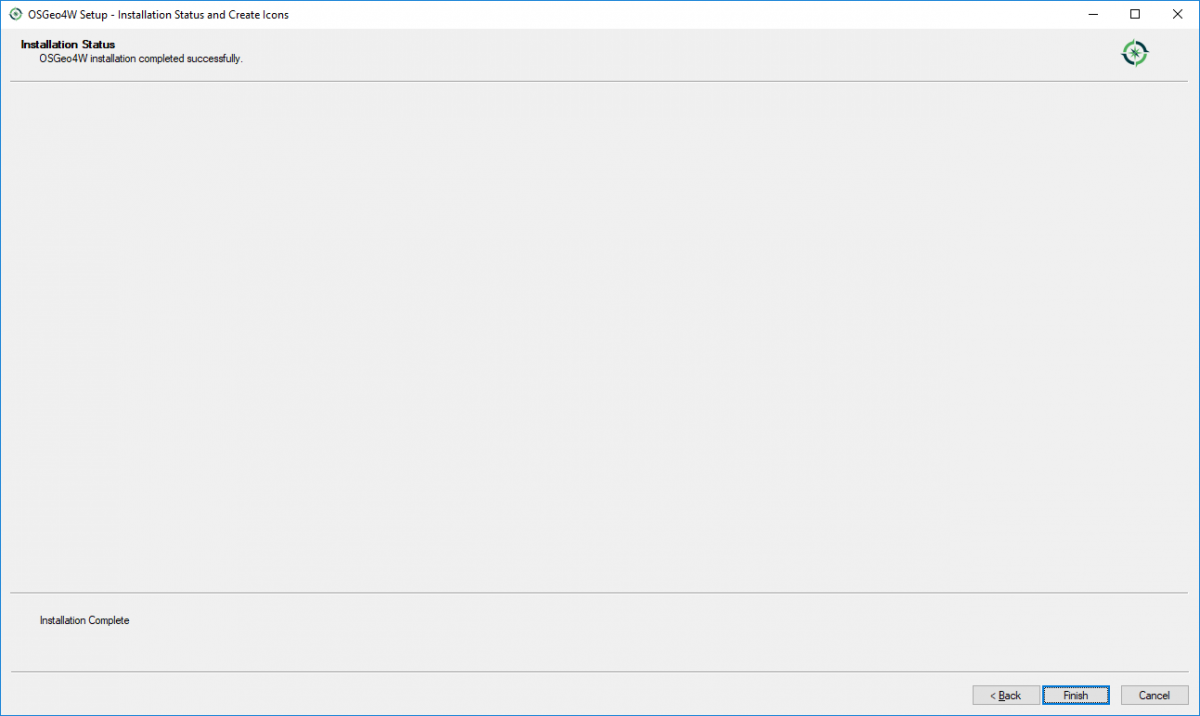Select the Back navigation button
Viewport: 1200px width, 716px height.
pos(1006,695)
